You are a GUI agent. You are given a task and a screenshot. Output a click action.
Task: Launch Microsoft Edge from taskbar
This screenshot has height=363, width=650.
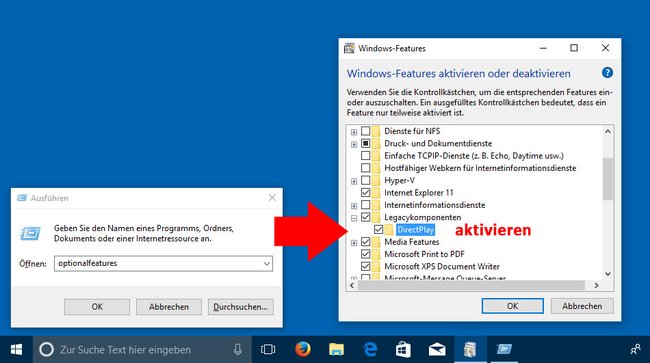pyautogui.click(x=370, y=349)
